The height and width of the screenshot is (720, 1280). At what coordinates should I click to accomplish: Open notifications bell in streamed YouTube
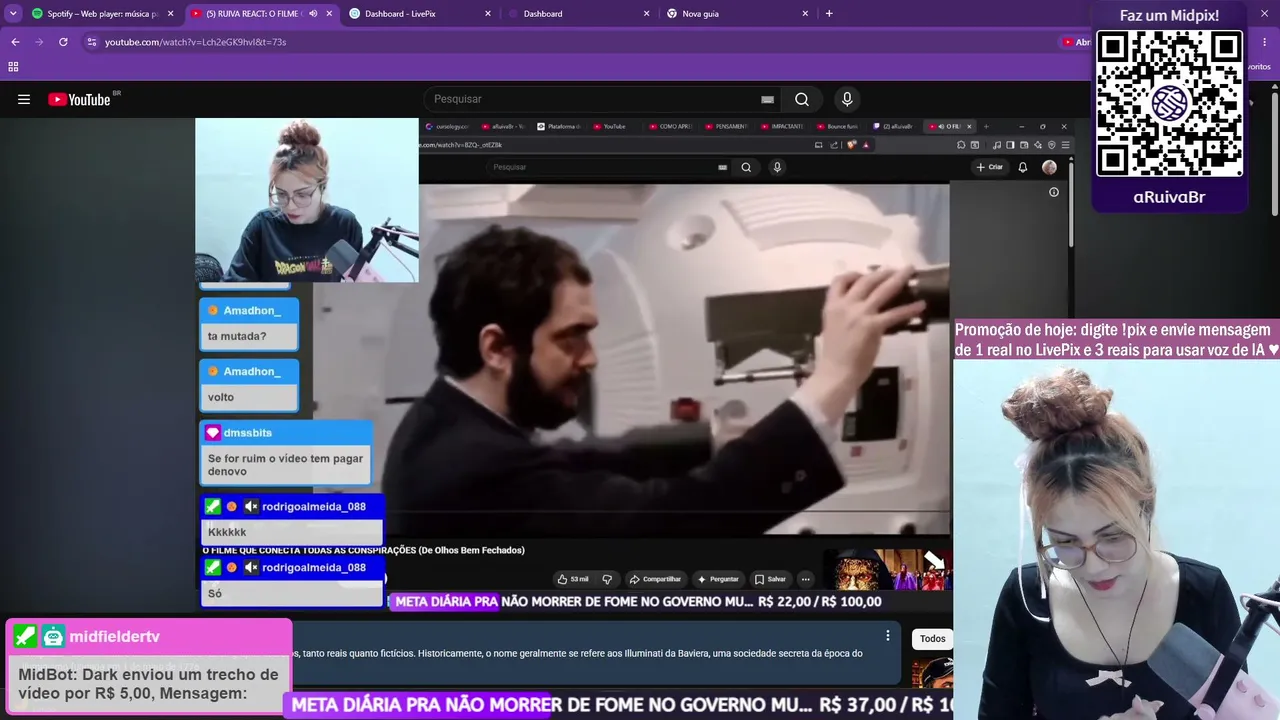[x=1023, y=167]
